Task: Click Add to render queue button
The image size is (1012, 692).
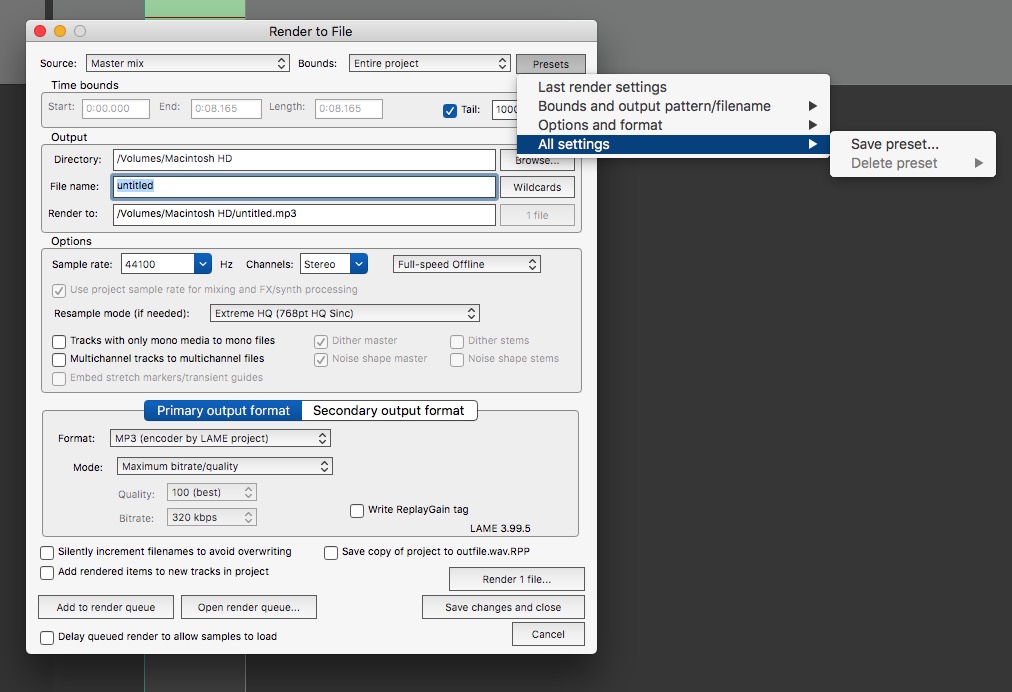Action: click(x=106, y=607)
